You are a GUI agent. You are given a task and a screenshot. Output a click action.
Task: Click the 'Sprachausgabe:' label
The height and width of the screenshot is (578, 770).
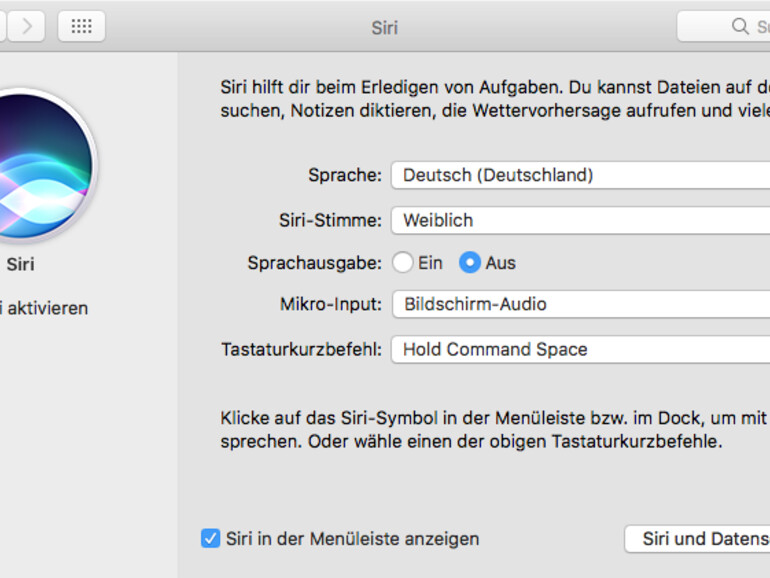314,263
